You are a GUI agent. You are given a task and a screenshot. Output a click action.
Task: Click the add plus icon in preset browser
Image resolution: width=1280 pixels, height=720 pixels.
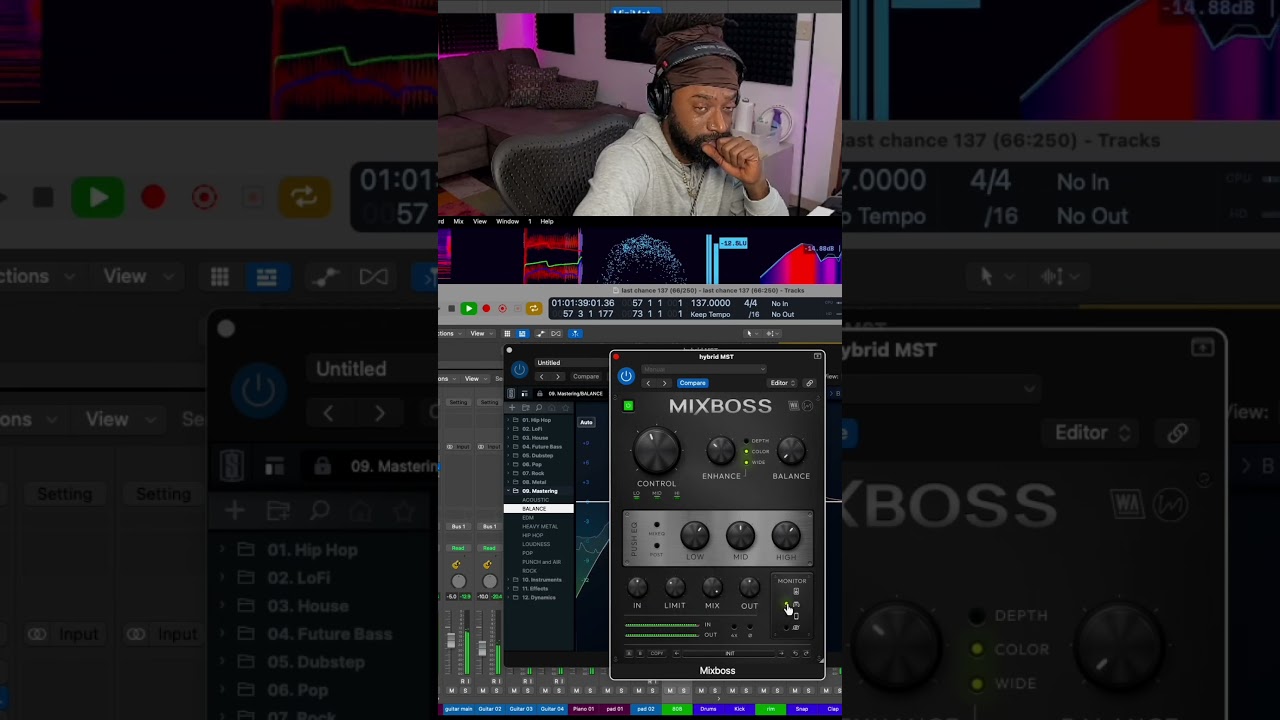click(512, 408)
